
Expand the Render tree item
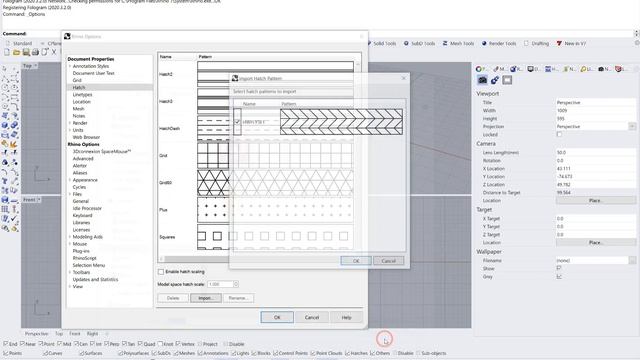point(70,123)
